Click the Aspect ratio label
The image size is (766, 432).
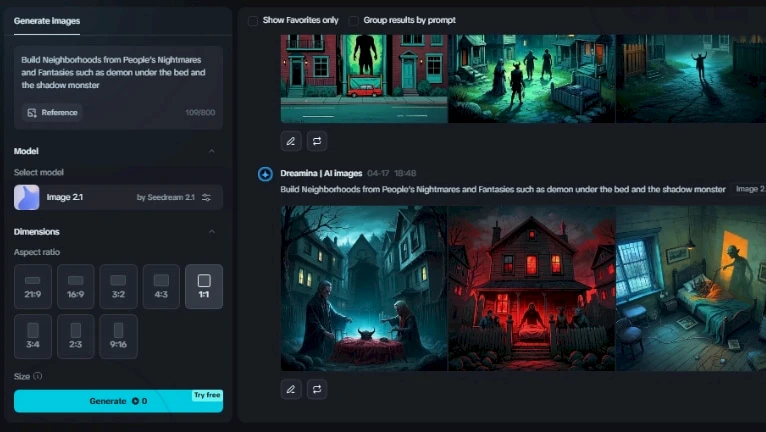point(37,252)
